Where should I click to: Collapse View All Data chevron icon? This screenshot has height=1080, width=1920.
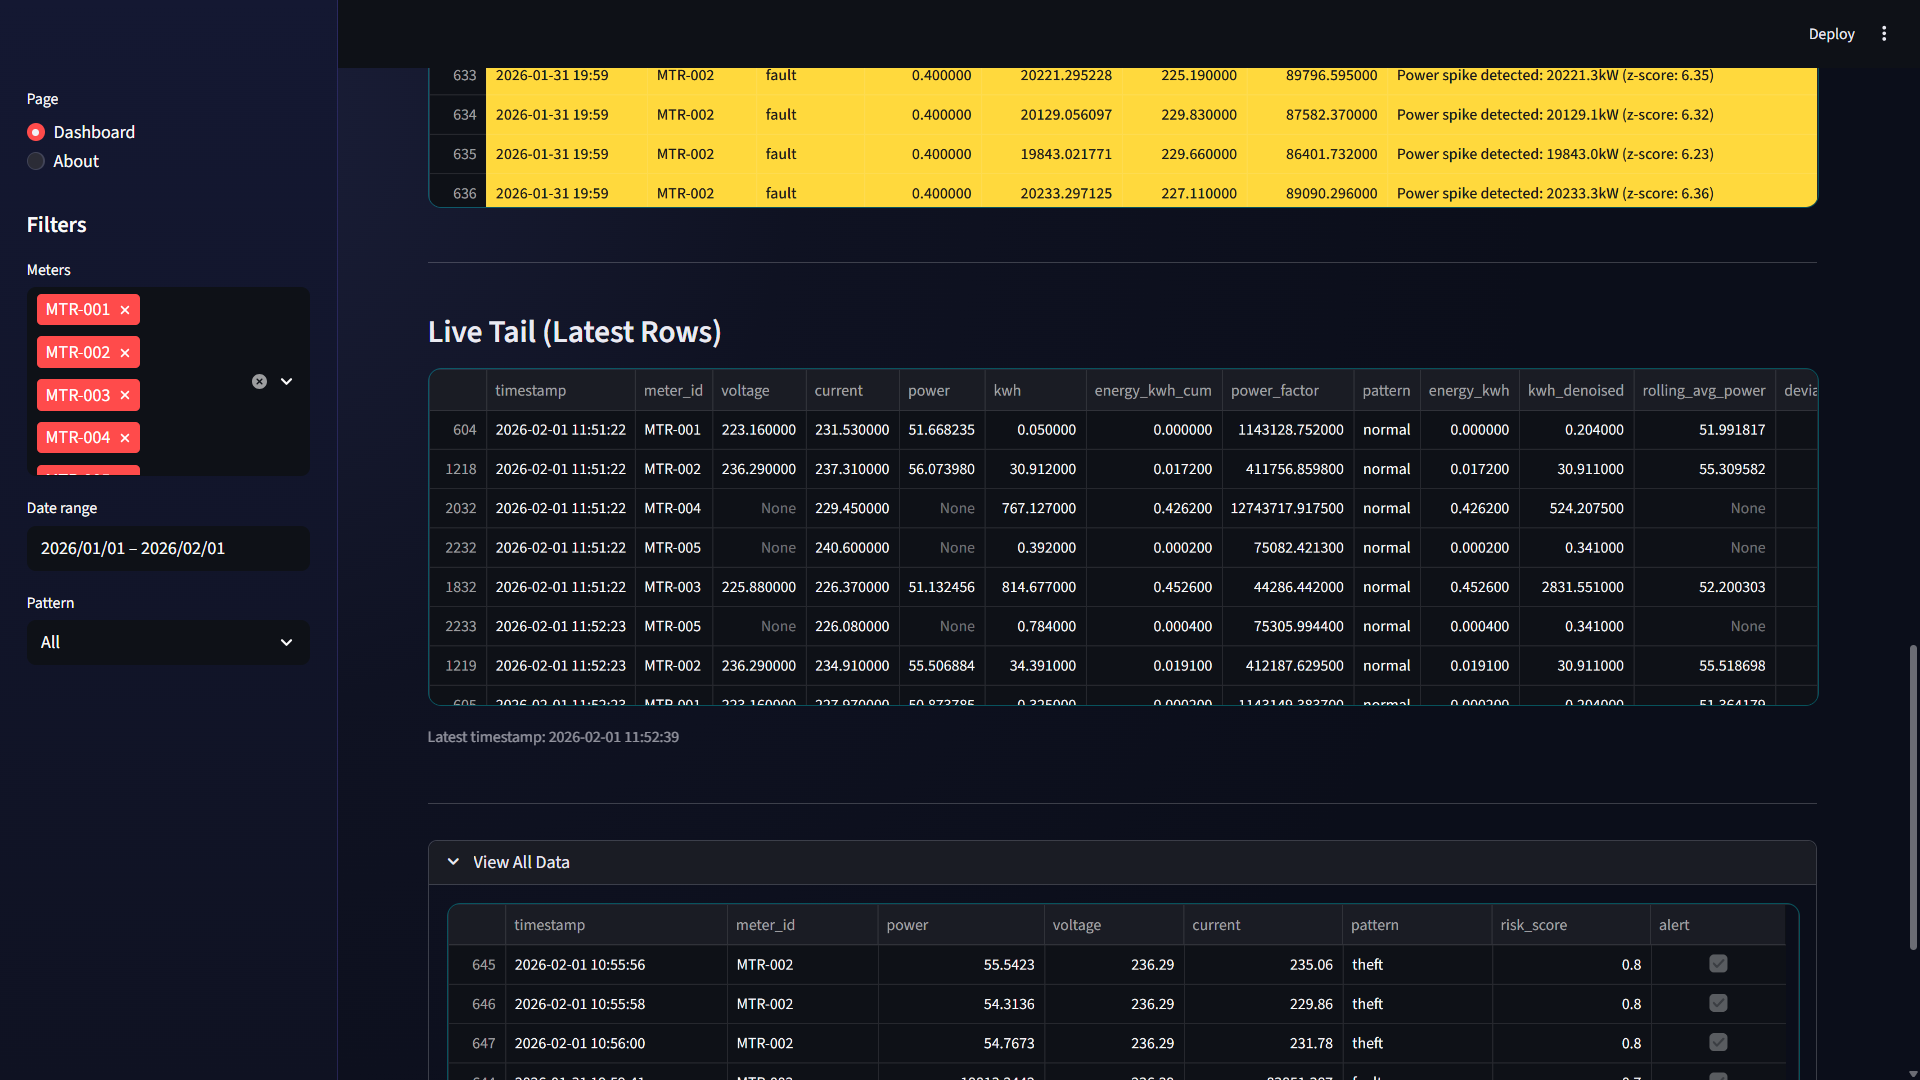453,862
